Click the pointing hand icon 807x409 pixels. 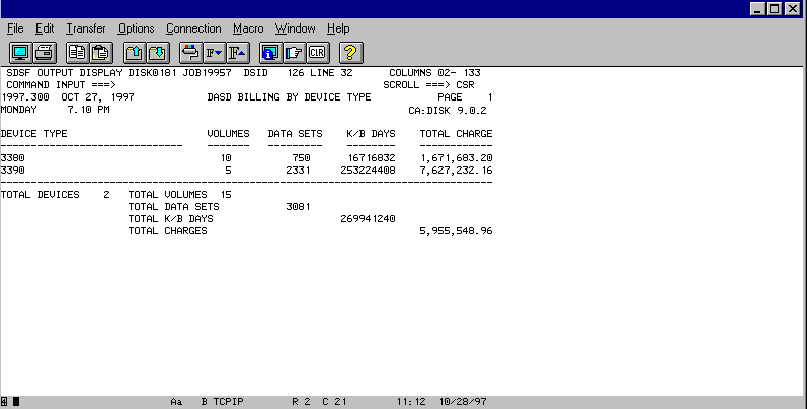tap(294, 52)
